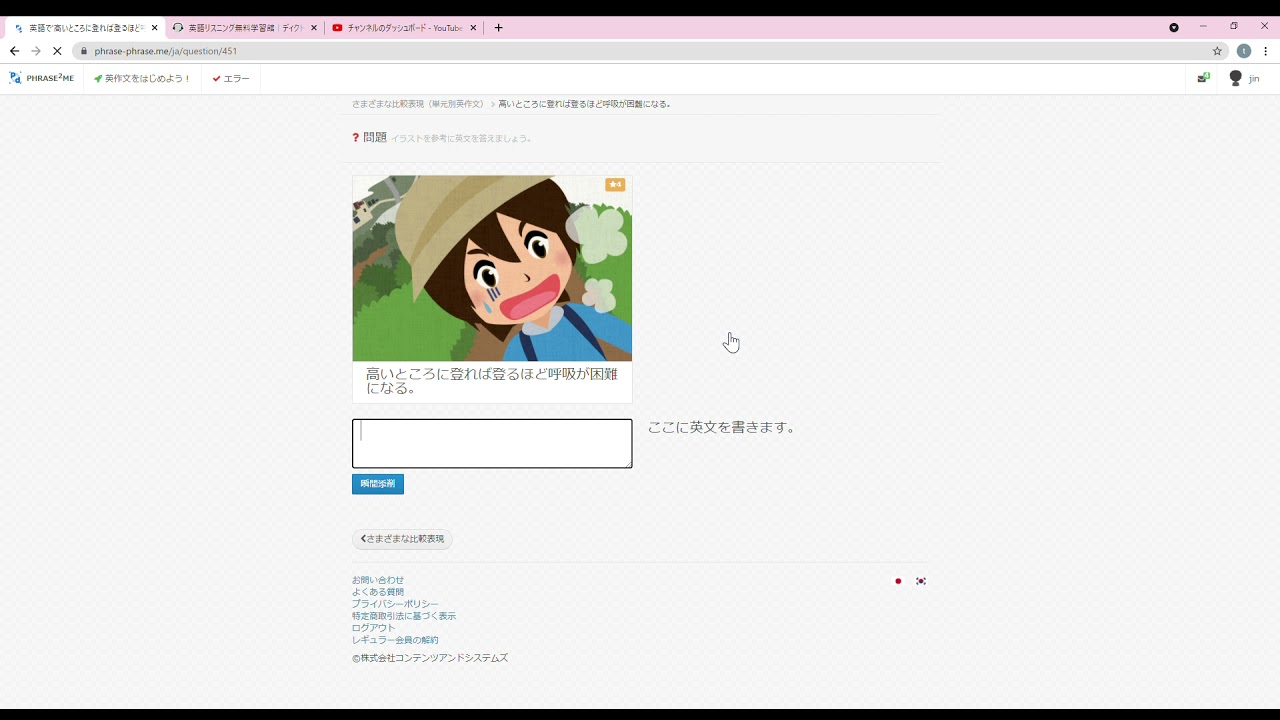Open さまざまな比較表現 breadcrumb link
The image size is (1280, 720).
pos(418,104)
